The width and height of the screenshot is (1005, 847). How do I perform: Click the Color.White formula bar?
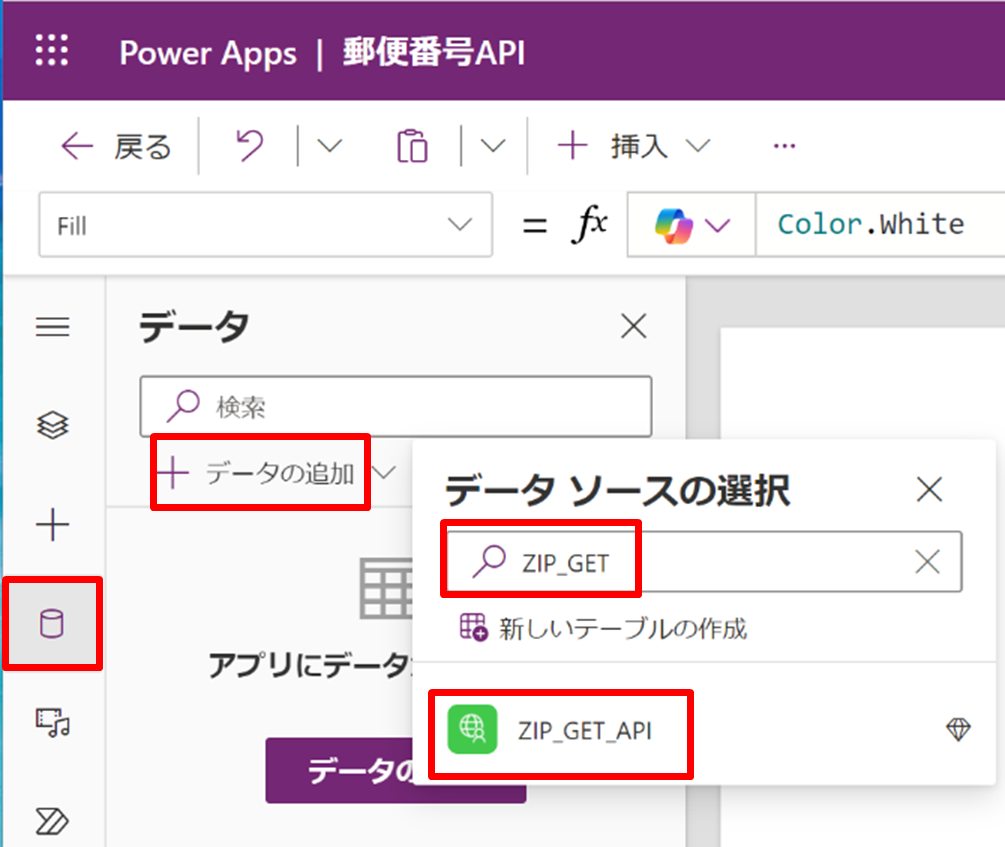[879, 224]
